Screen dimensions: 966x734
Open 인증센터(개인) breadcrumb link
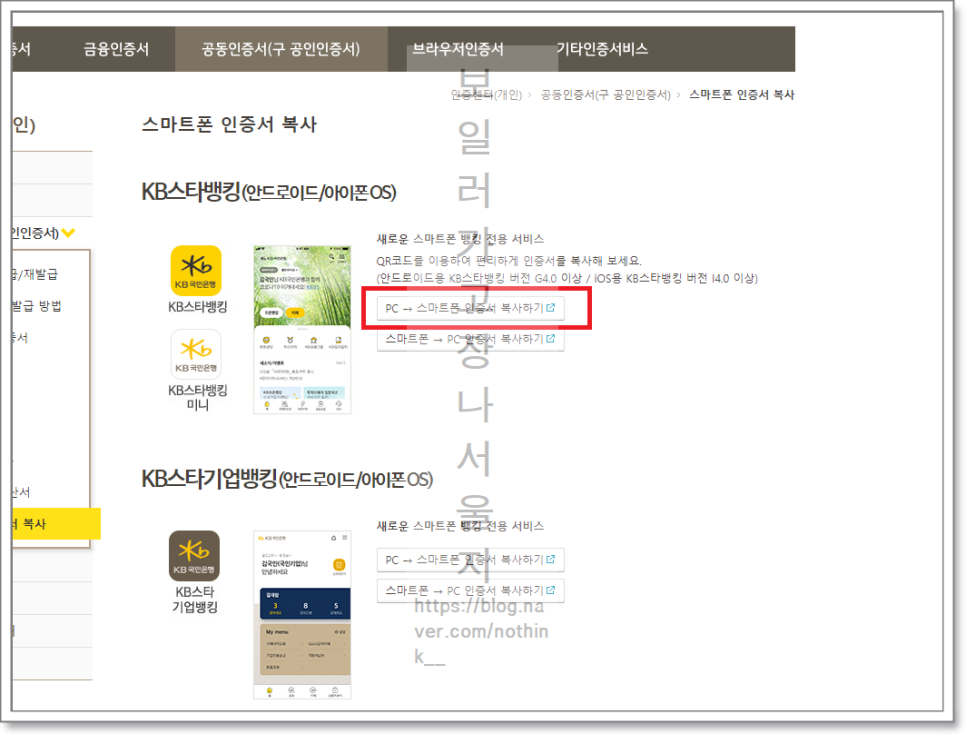(x=486, y=95)
